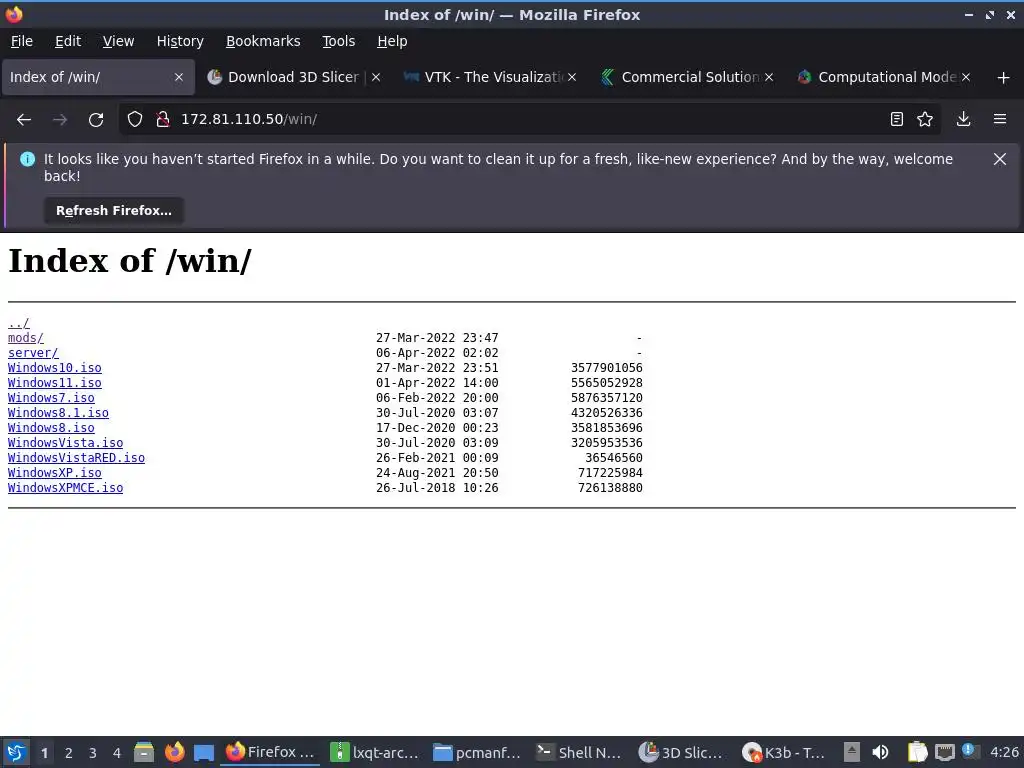Open the tracking protection shield icon
Image resolution: width=1024 pixels, height=768 pixels.
(135, 119)
